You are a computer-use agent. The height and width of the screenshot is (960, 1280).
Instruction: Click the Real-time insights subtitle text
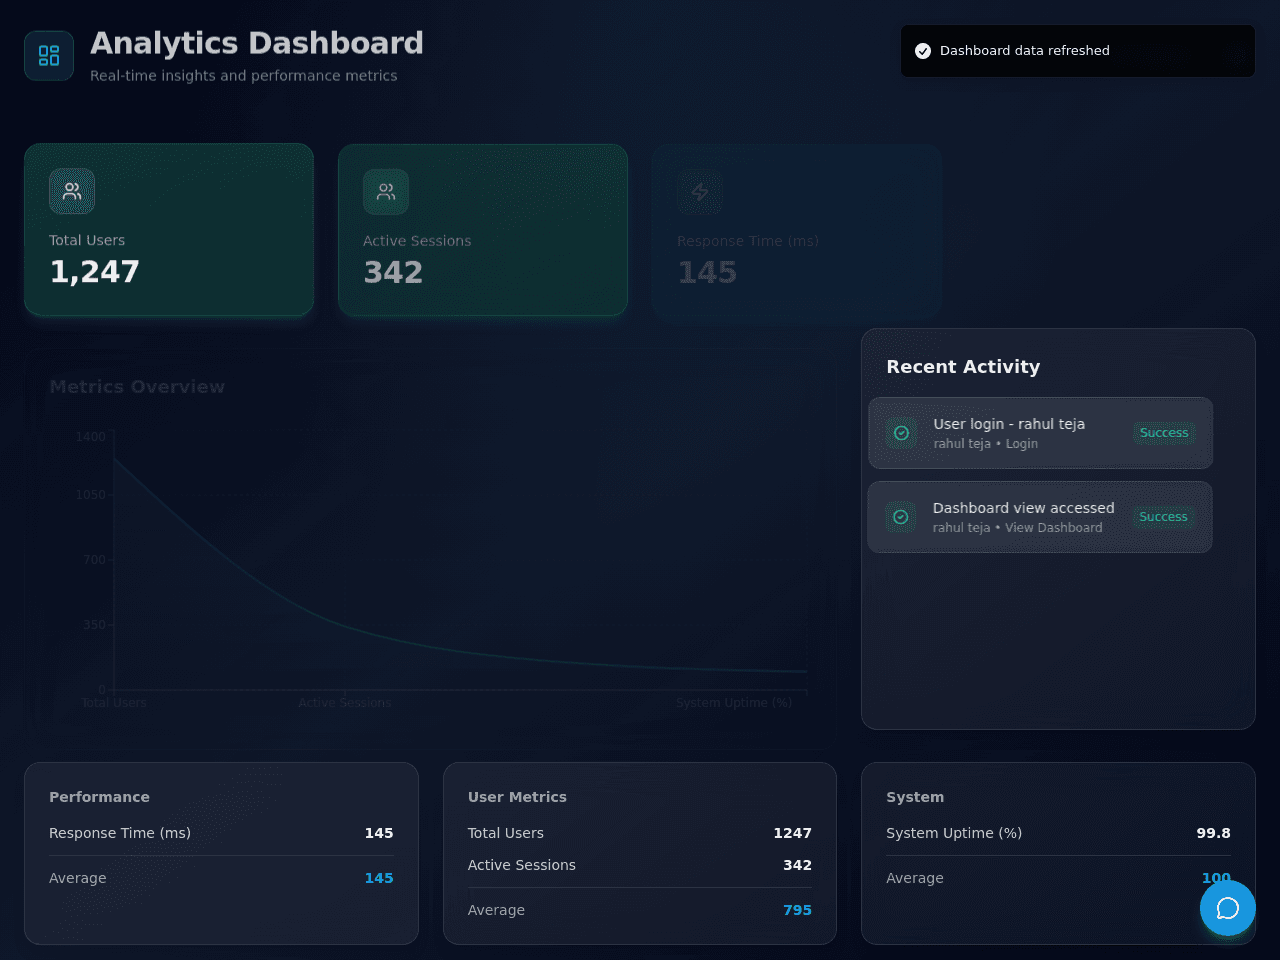coord(244,76)
